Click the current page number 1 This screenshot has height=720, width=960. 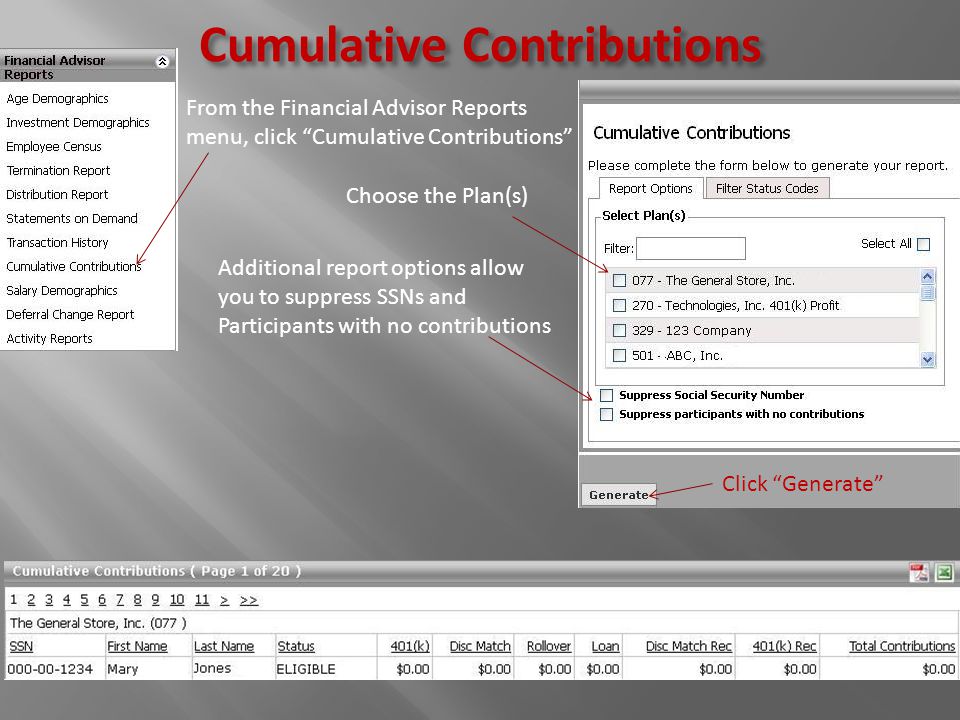pyautogui.click(x=13, y=599)
